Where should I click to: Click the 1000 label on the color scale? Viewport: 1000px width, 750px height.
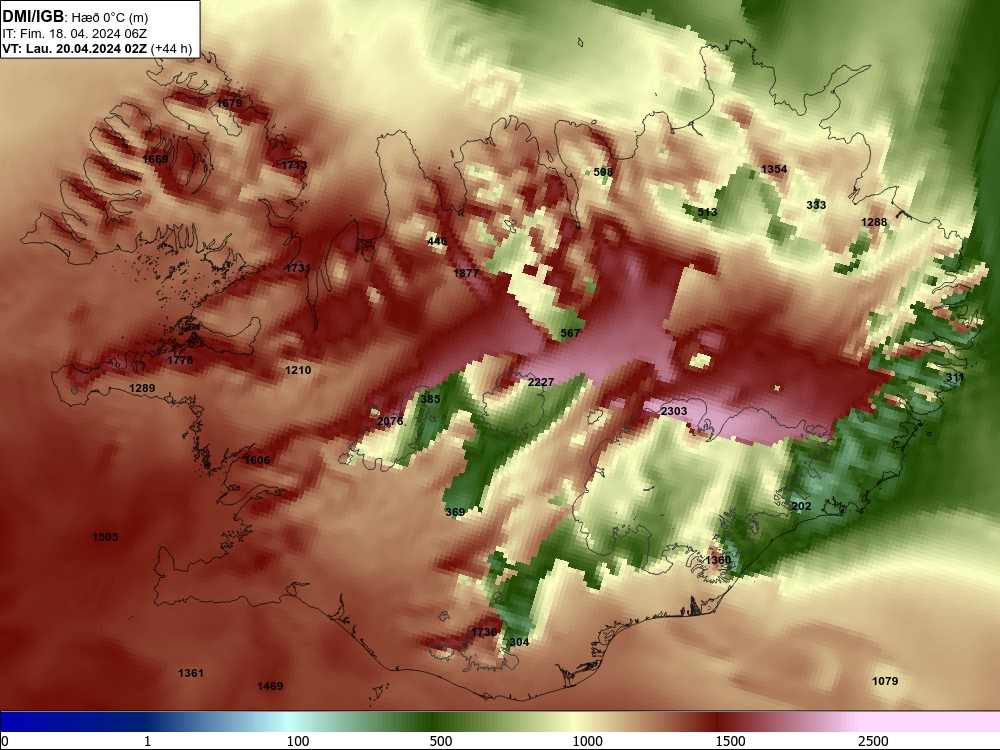pyautogui.click(x=587, y=741)
